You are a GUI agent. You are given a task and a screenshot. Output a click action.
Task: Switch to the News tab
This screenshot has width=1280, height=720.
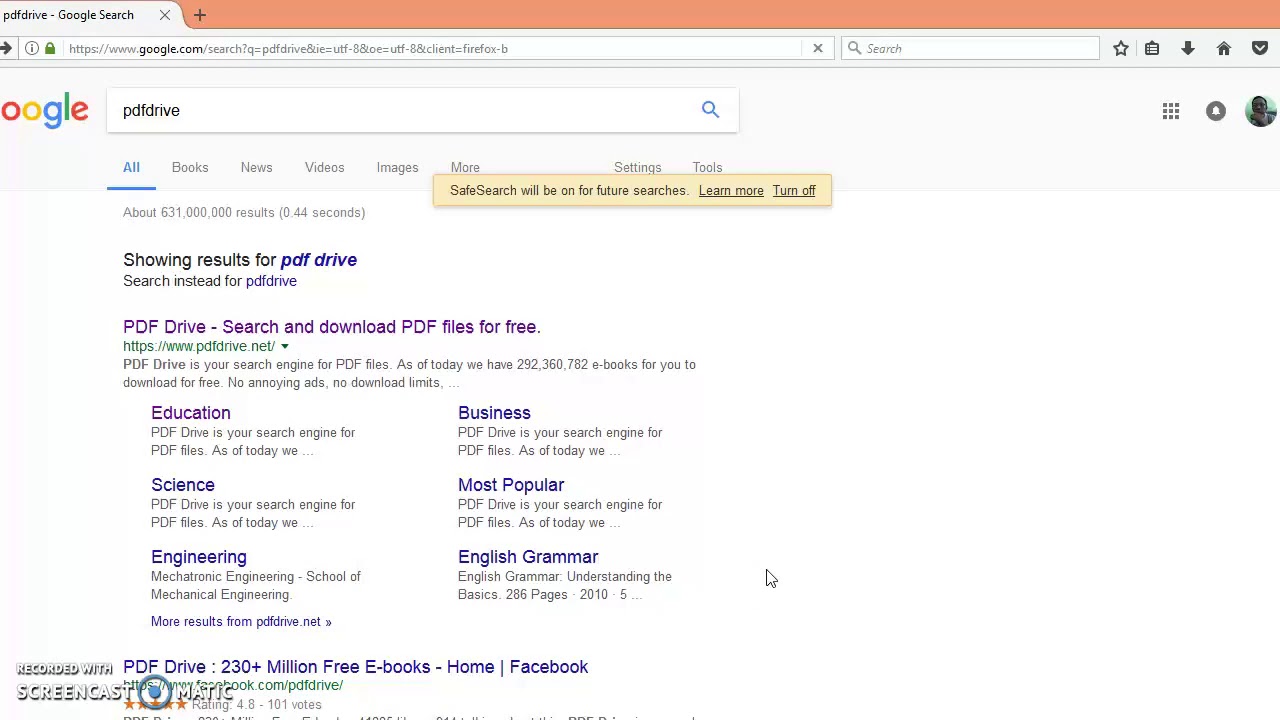256,167
